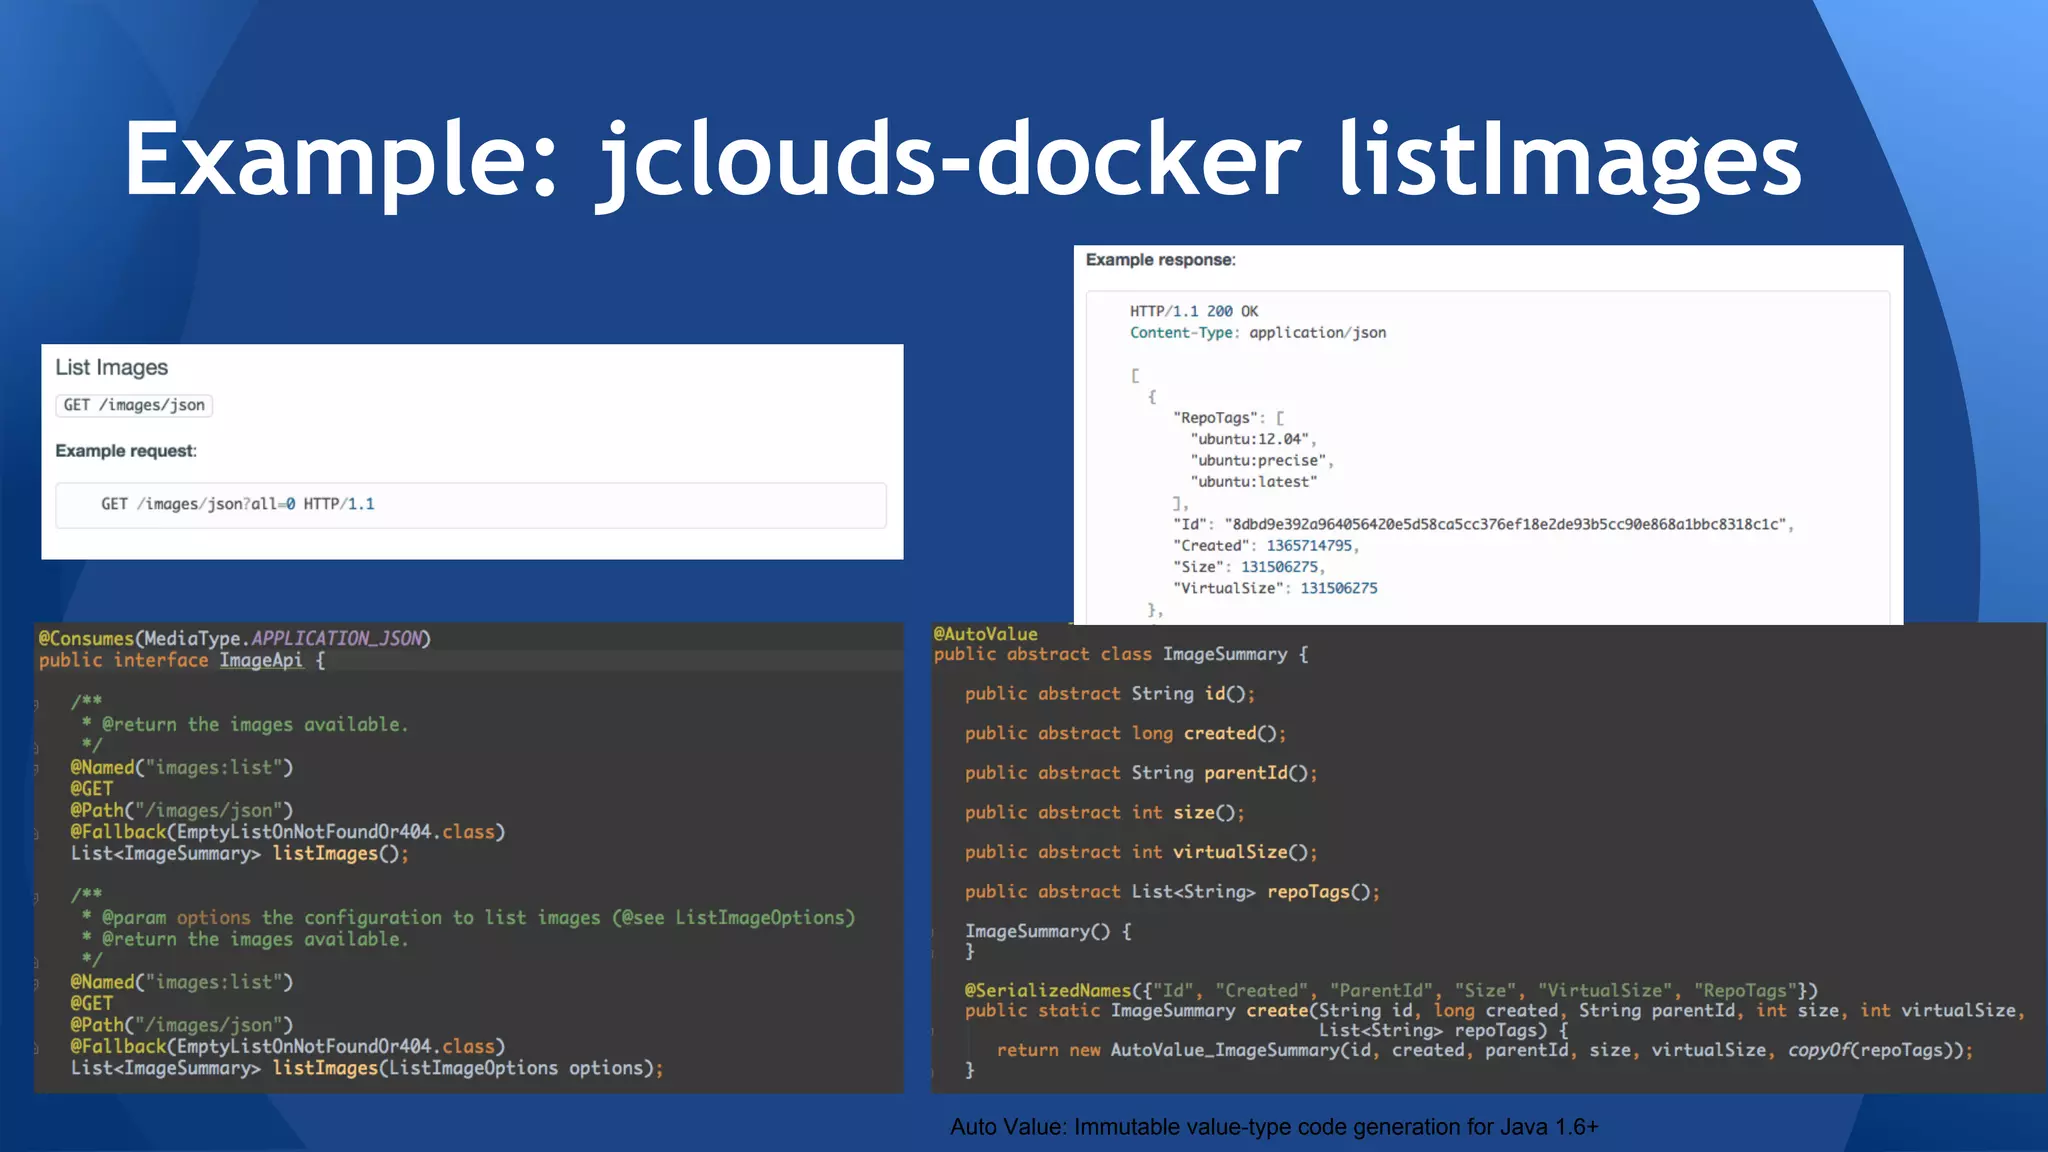Screen dimensions: 2048x1152
Task: Click the 'GET /images/json?all=0 HTTP/1.1' request line
Action: pos(238,504)
